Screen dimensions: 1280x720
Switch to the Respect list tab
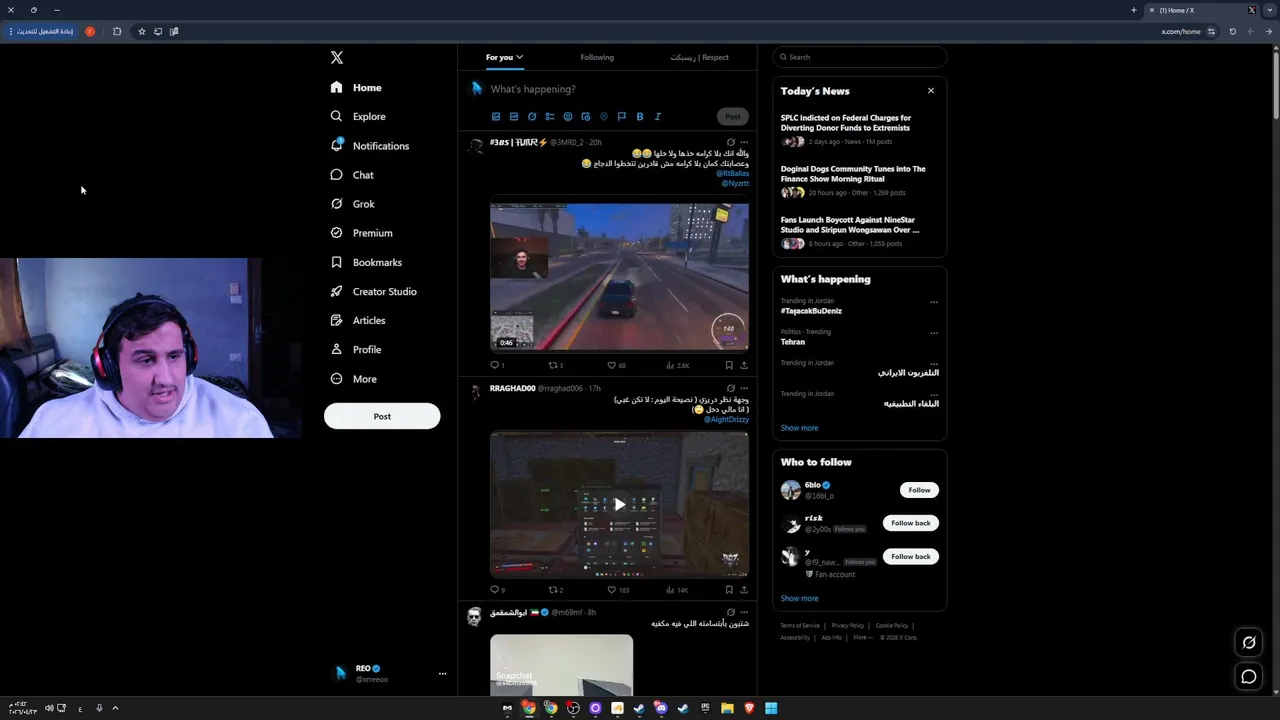tap(699, 58)
